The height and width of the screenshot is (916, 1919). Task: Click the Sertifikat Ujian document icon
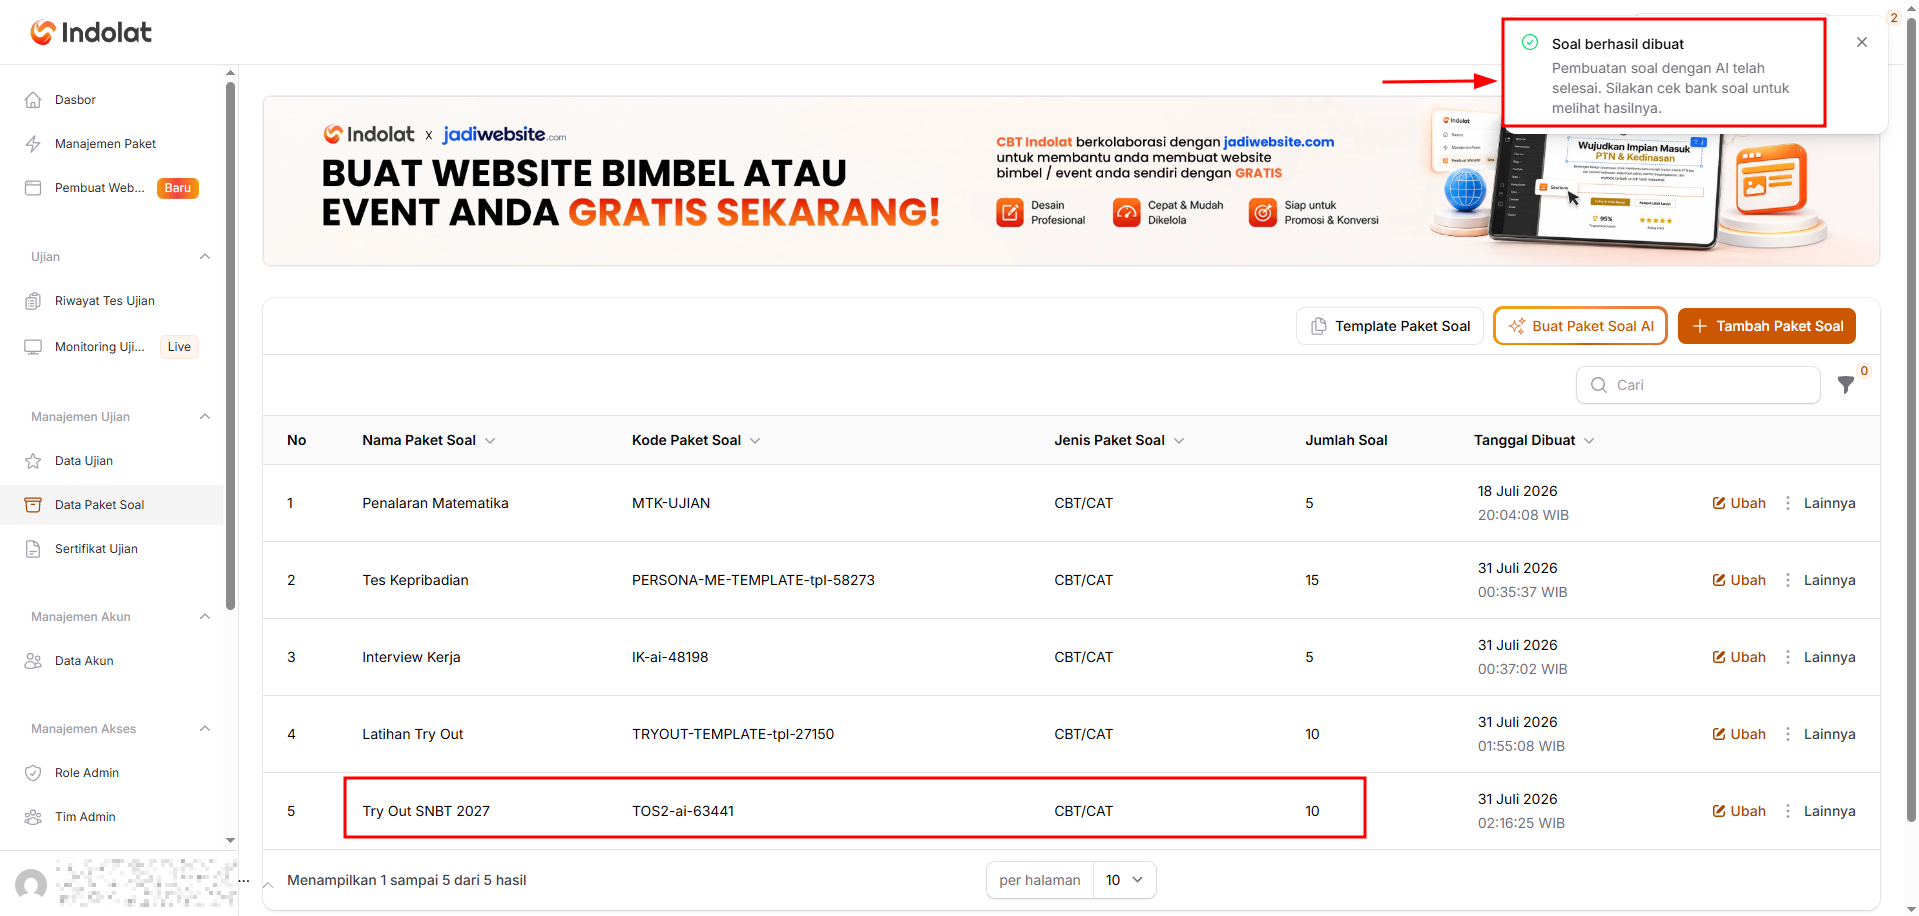33,549
